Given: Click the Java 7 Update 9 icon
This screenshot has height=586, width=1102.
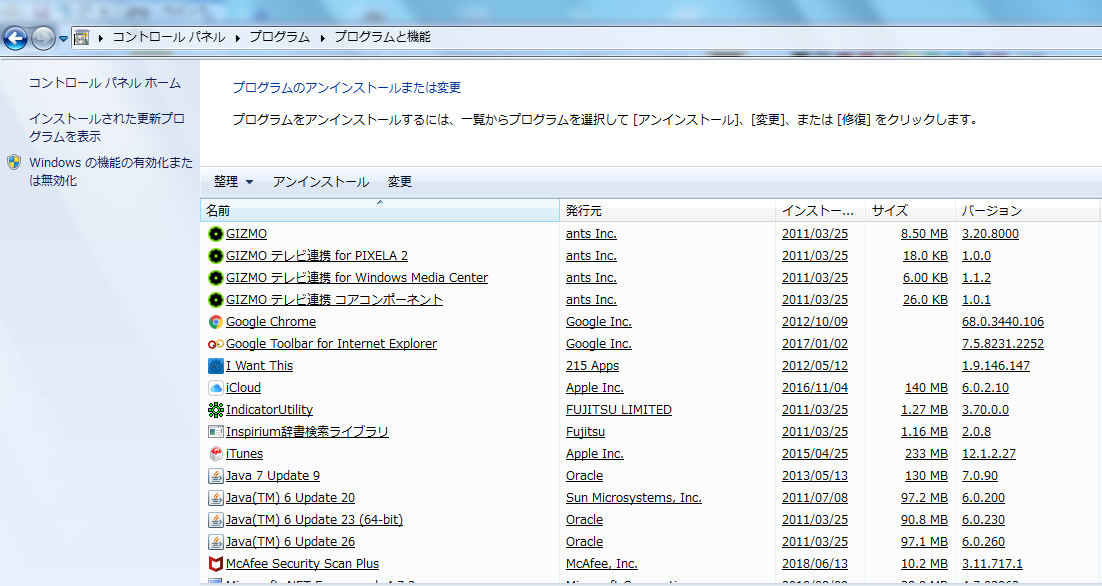Looking at the screenshot, I should pos(216,476).
